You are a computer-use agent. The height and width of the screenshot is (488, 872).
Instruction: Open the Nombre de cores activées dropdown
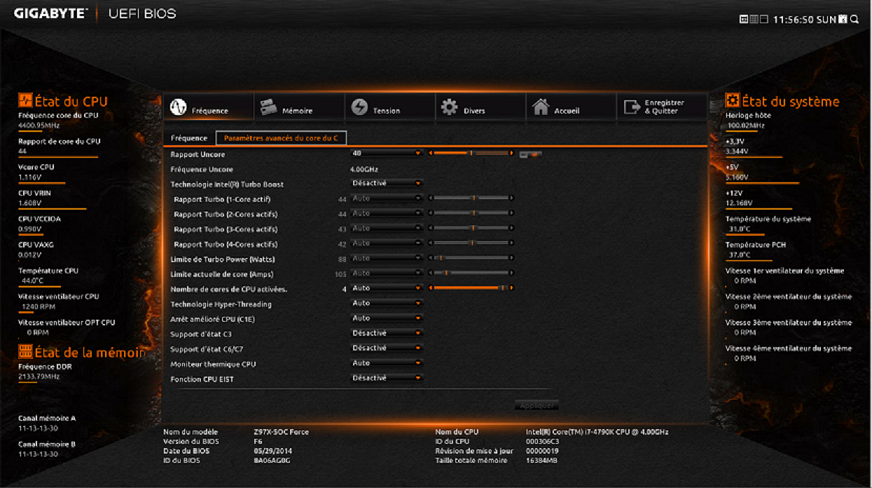[x=386, y=288]
